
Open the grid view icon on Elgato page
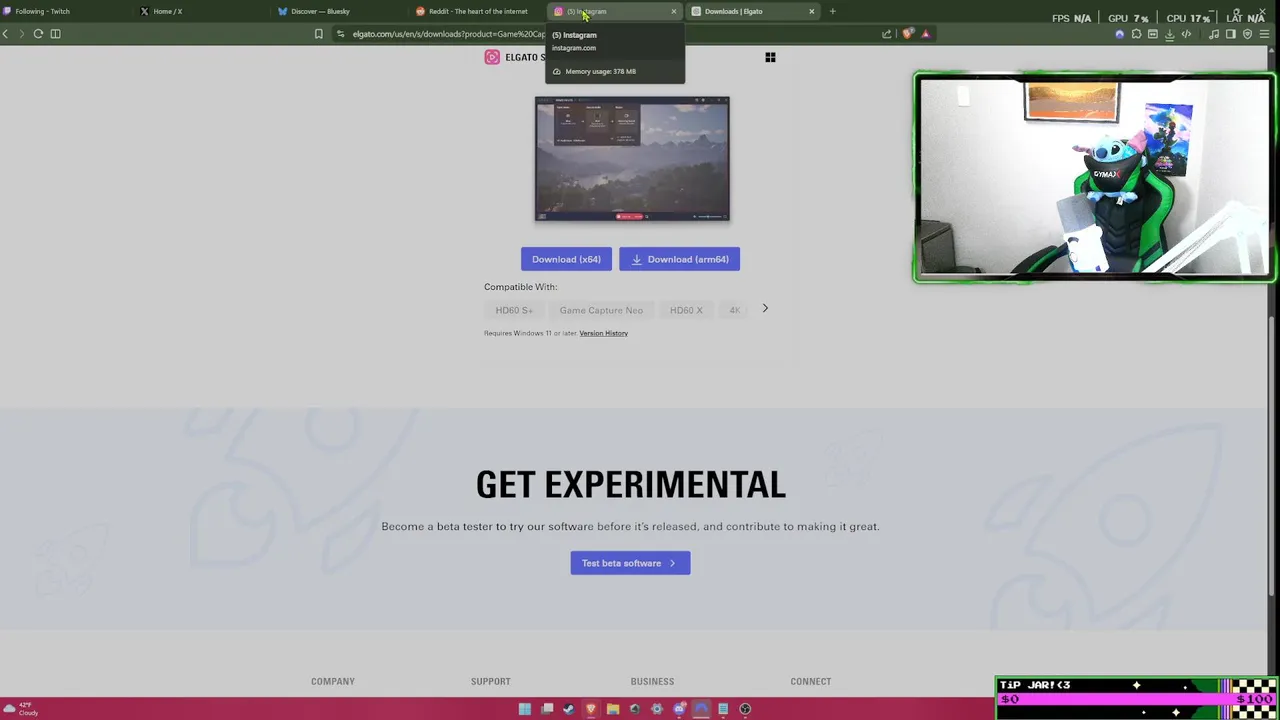point(770,57)
